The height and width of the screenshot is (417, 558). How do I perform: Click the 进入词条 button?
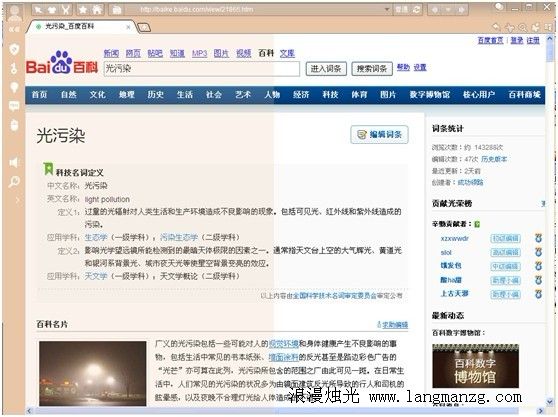pos(326,69)
